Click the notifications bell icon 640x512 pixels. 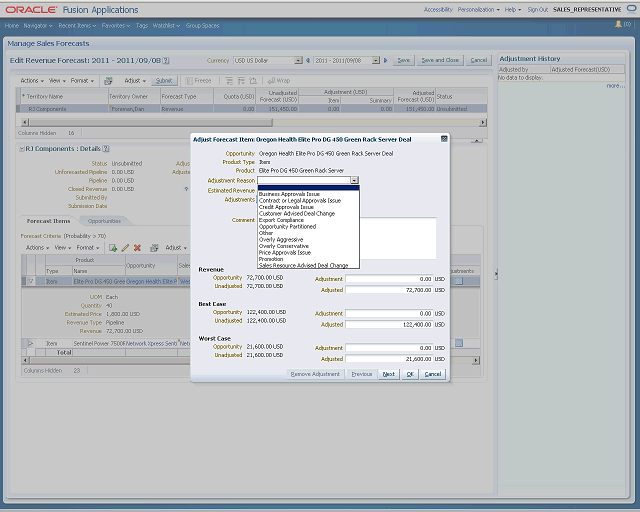coord(618,24)
